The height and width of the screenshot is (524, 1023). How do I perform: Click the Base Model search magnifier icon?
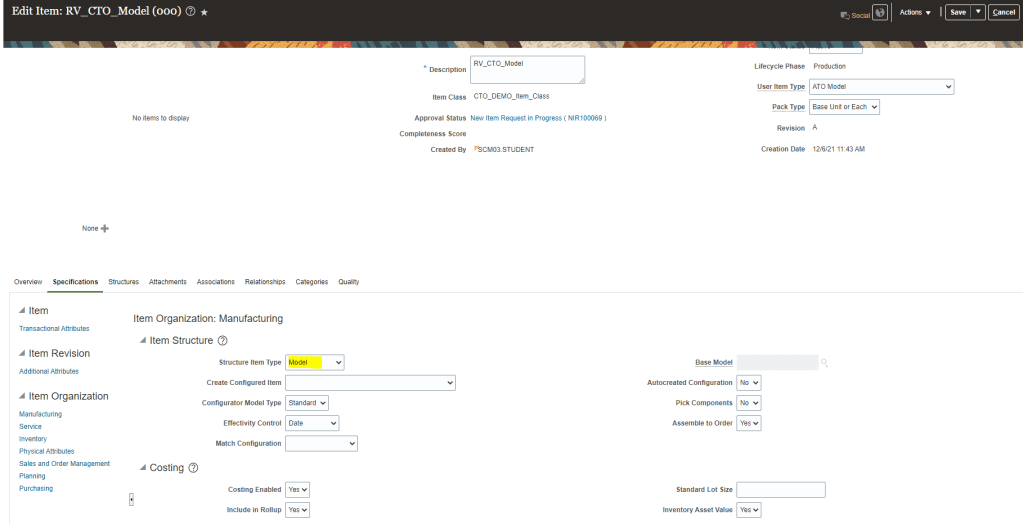click(825, 362)
